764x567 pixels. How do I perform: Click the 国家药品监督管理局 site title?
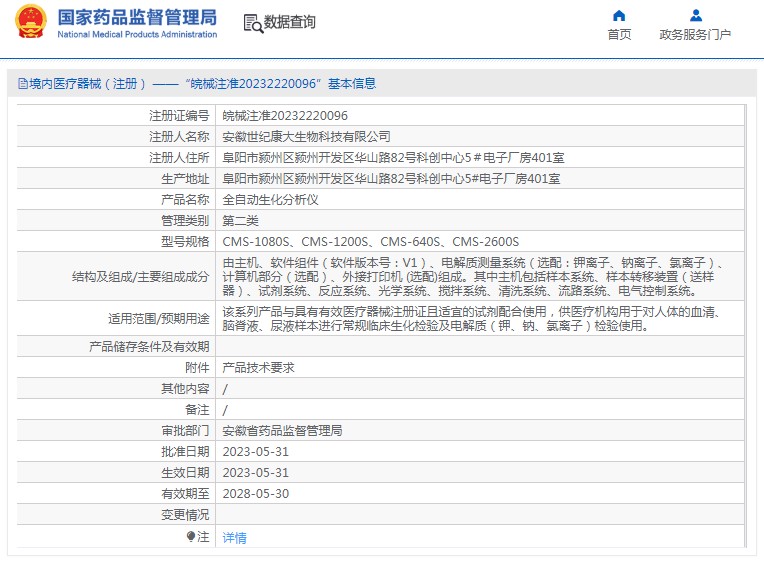click(x=136, y=17)
